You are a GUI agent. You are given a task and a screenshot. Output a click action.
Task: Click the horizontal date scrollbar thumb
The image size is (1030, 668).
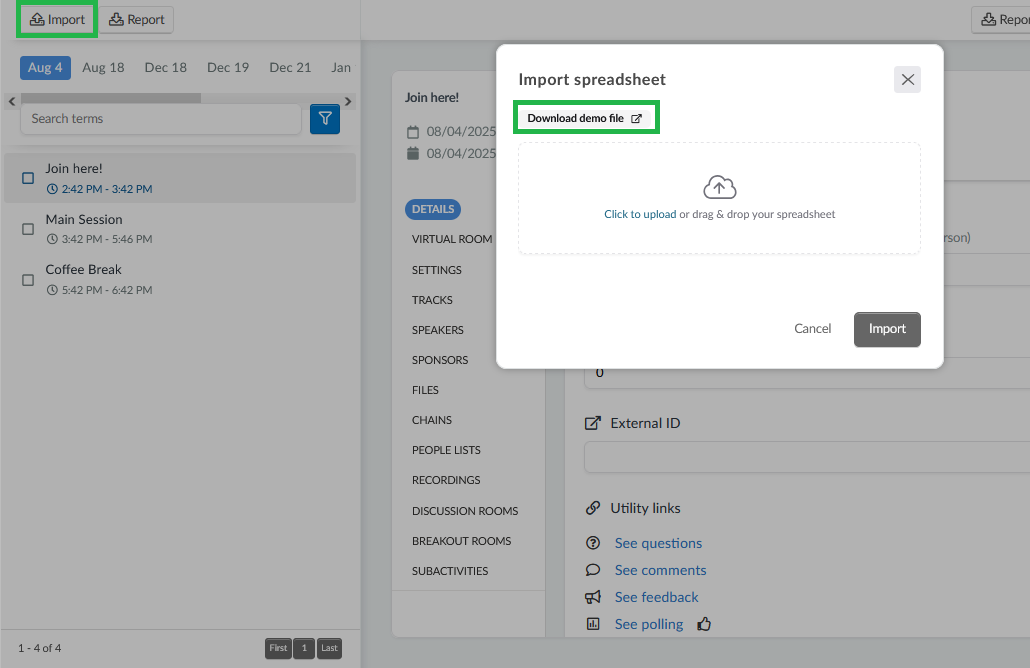[x=111, y=98]
